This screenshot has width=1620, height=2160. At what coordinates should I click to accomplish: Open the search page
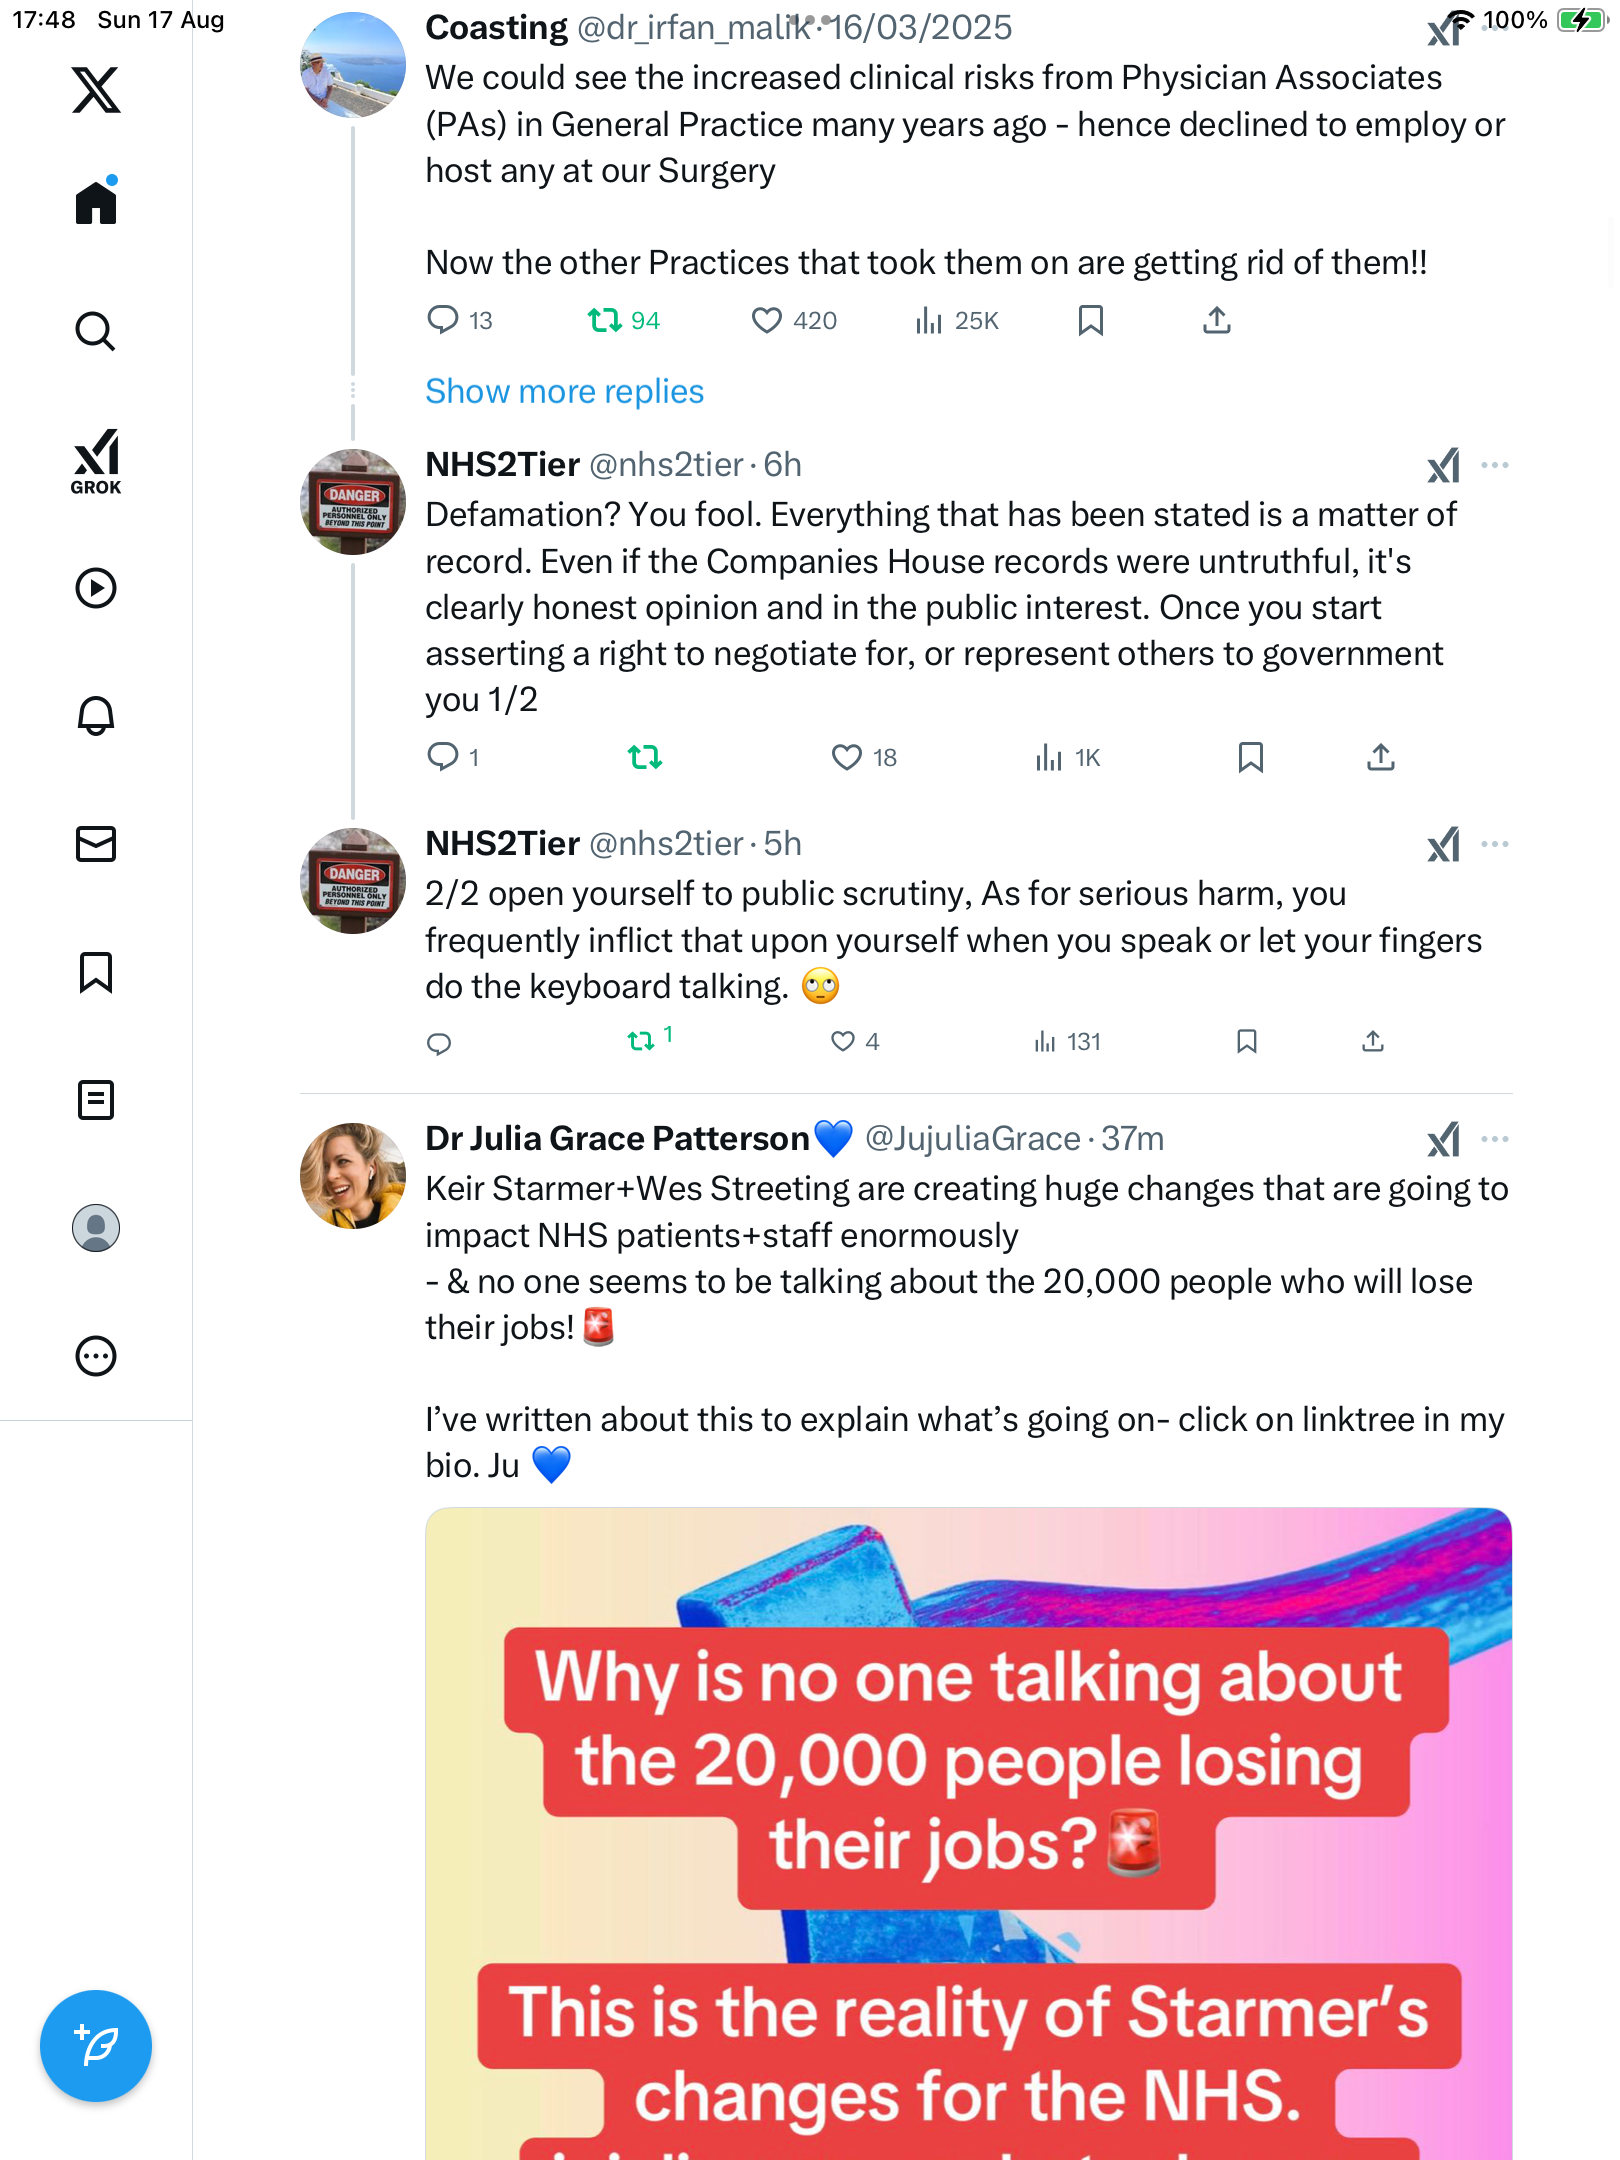pyautogui.click(x=96, y=331)
